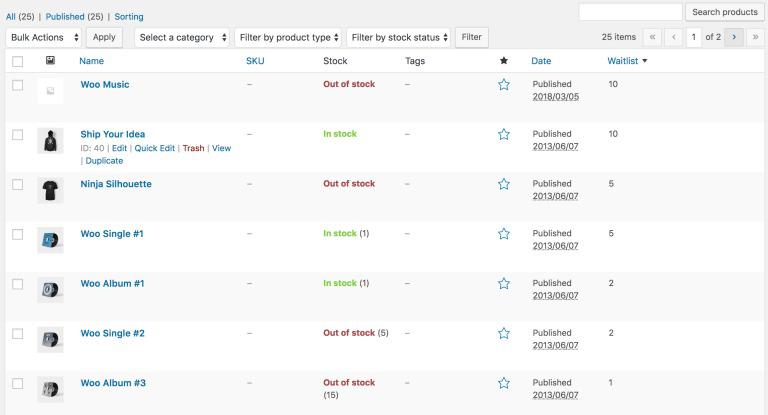This screenshot has width=768, height=415.
Task: Tick the Woo Single #1 checkbox
Action: (17, 234)
